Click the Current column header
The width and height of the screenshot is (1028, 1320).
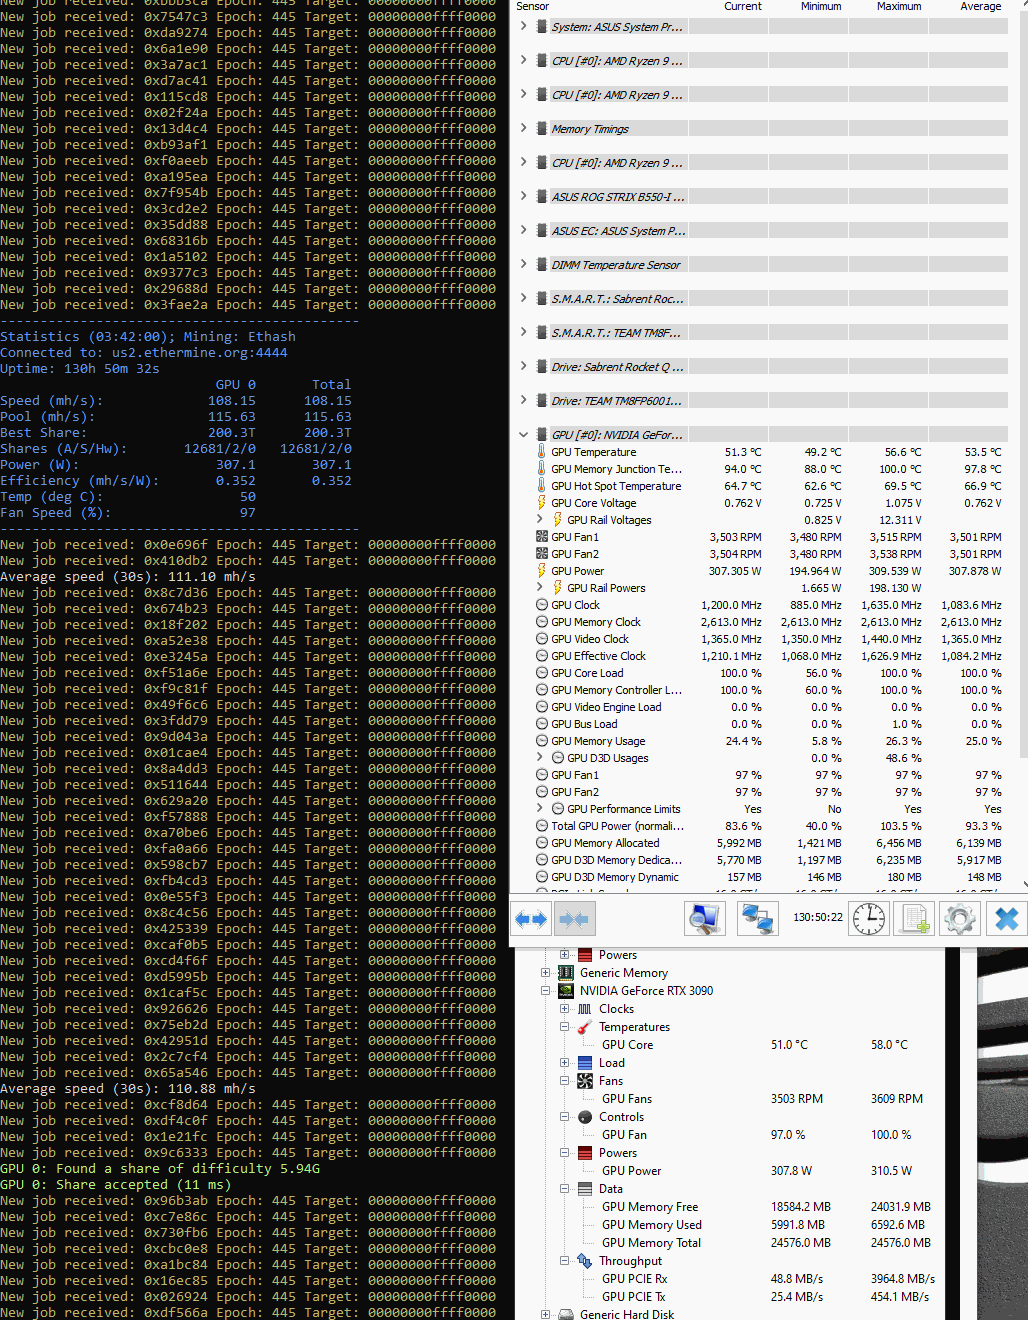(743, 6)
